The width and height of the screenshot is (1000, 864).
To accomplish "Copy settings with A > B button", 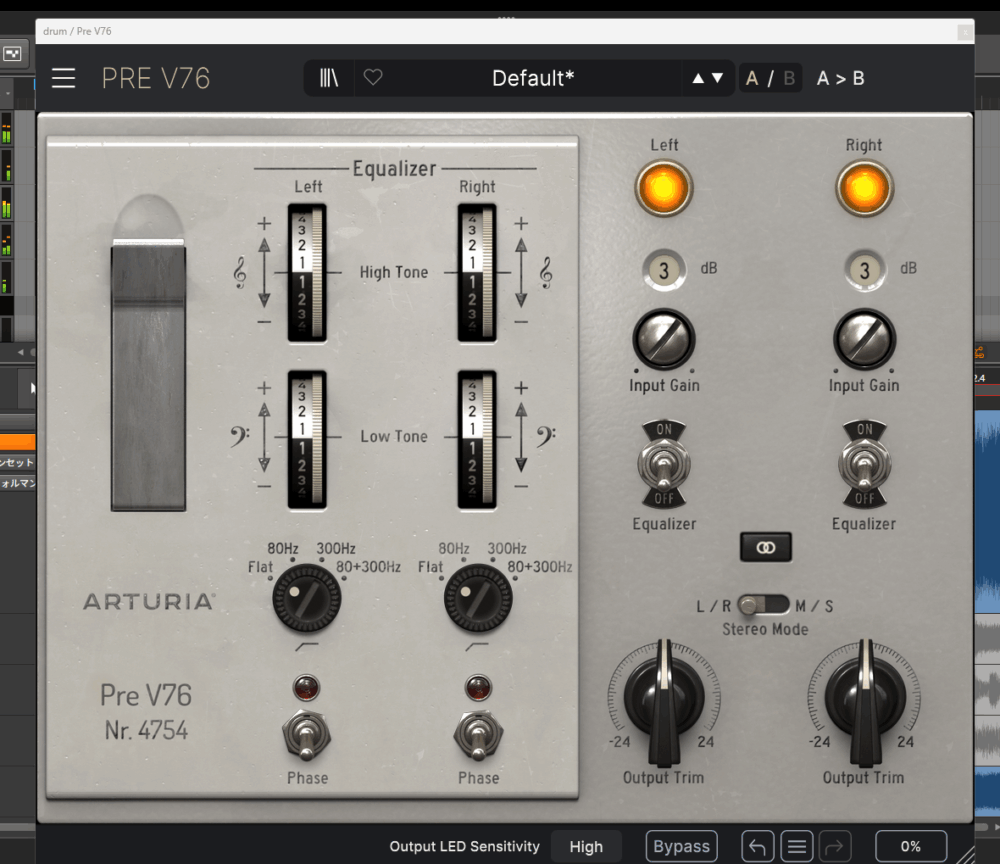I will (x=841, y=78).
